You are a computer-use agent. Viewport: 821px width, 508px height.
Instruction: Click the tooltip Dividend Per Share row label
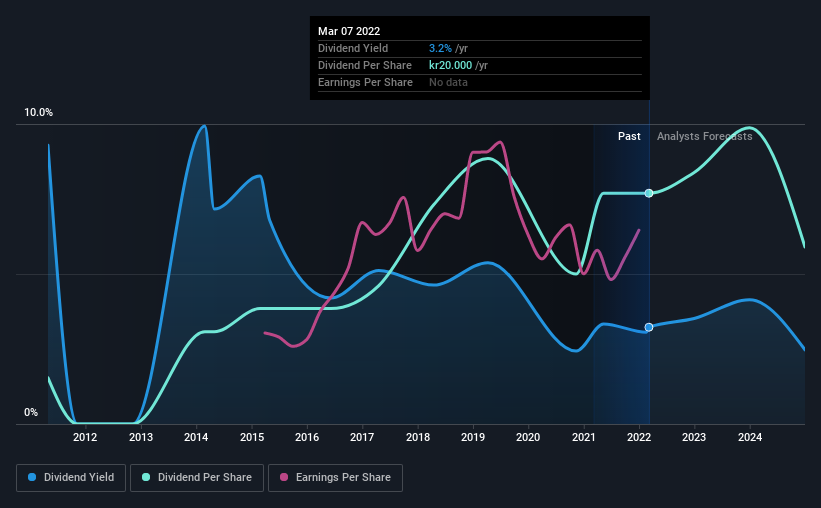click(364, 65)
